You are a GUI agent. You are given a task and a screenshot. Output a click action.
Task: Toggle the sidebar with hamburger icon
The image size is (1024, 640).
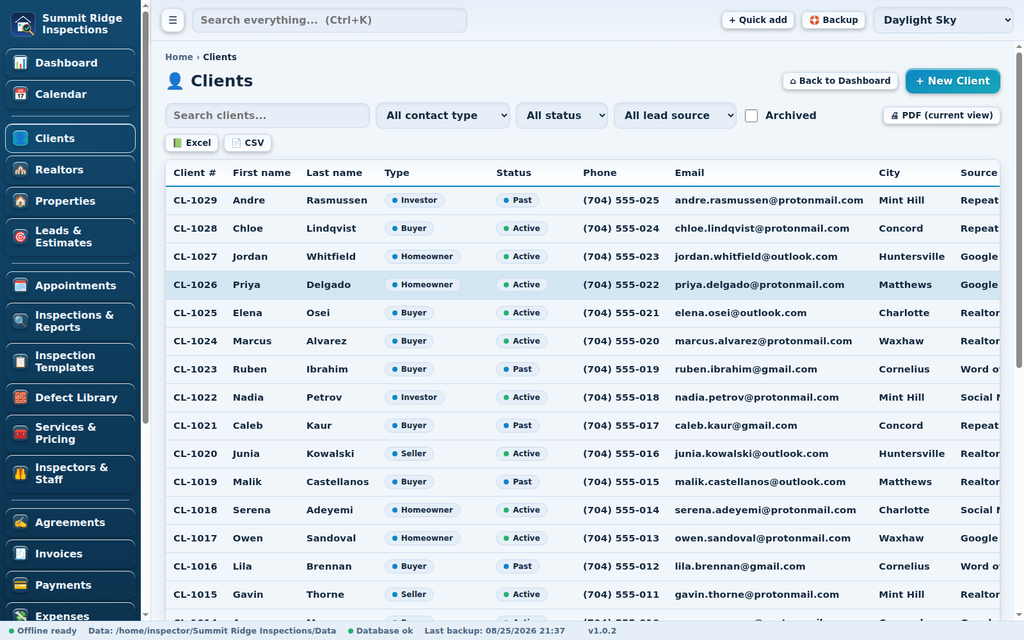pyautogui.click(x=172, y=20)
